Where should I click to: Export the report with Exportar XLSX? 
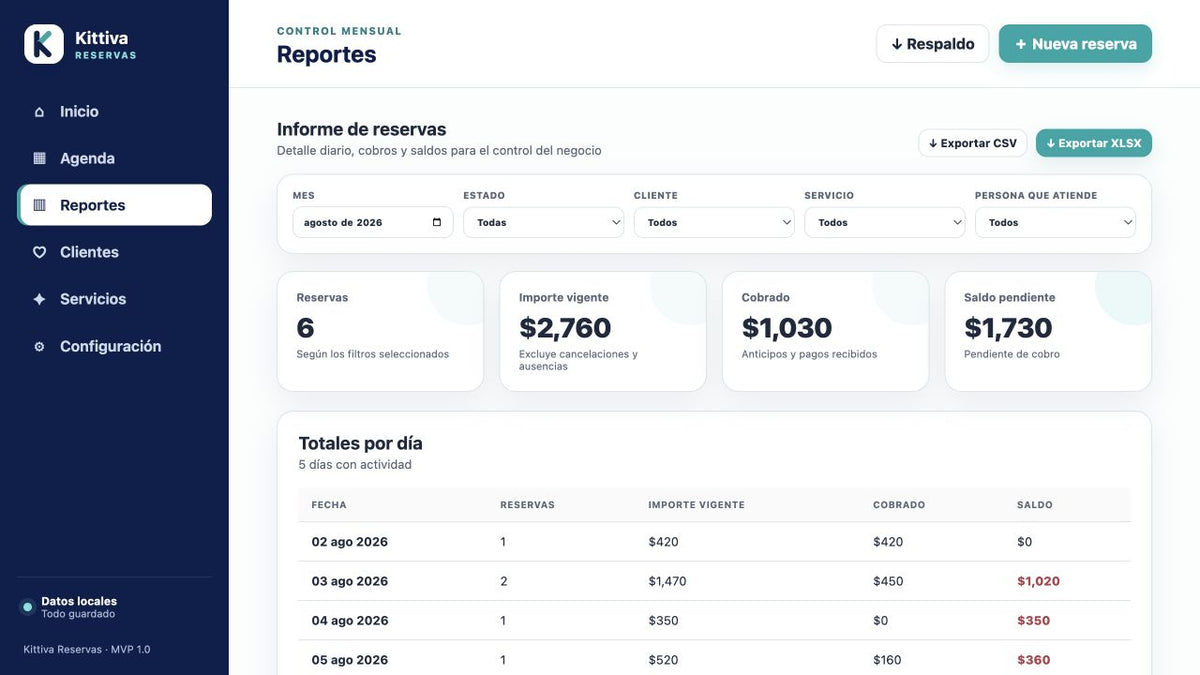(x=1094, y=143)
